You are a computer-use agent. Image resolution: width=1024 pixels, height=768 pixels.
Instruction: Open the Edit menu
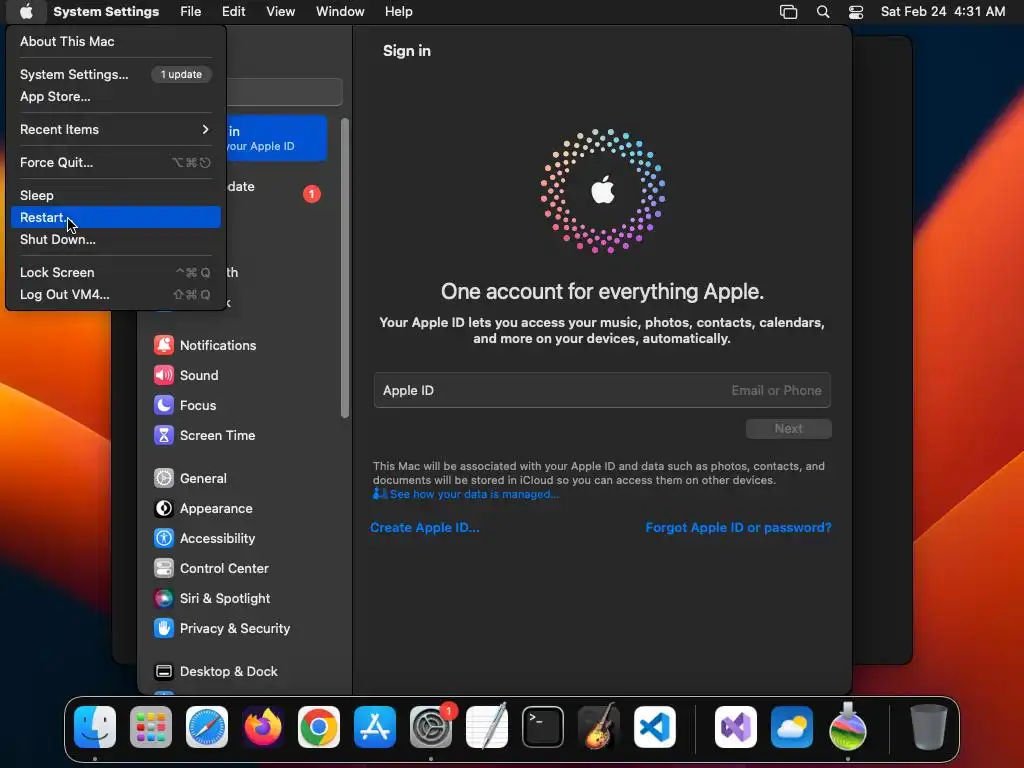233,12
